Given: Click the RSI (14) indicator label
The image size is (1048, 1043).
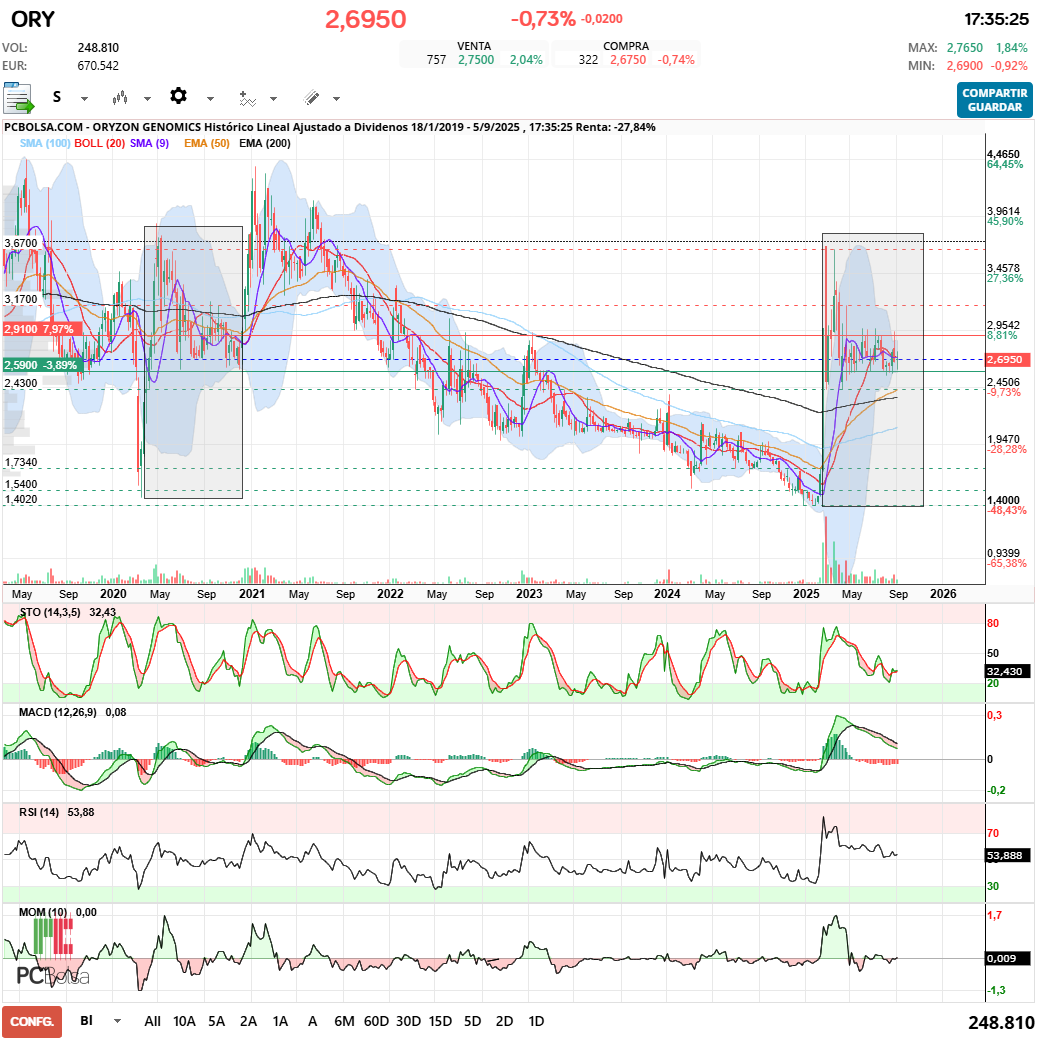Looking at the screenshot, I should pyautogui.click(x=39, y=812).
